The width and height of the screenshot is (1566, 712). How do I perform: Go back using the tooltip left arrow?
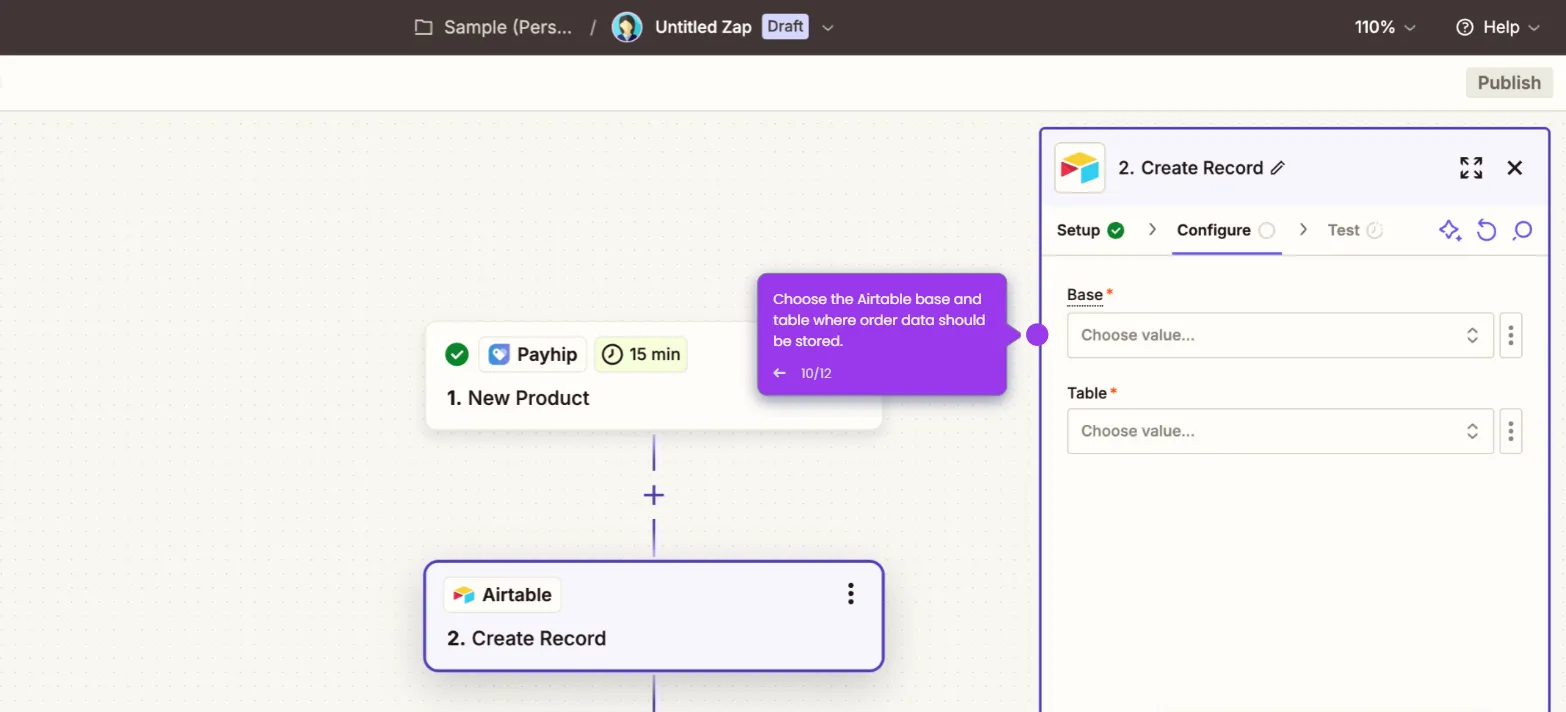coord(780,373)
